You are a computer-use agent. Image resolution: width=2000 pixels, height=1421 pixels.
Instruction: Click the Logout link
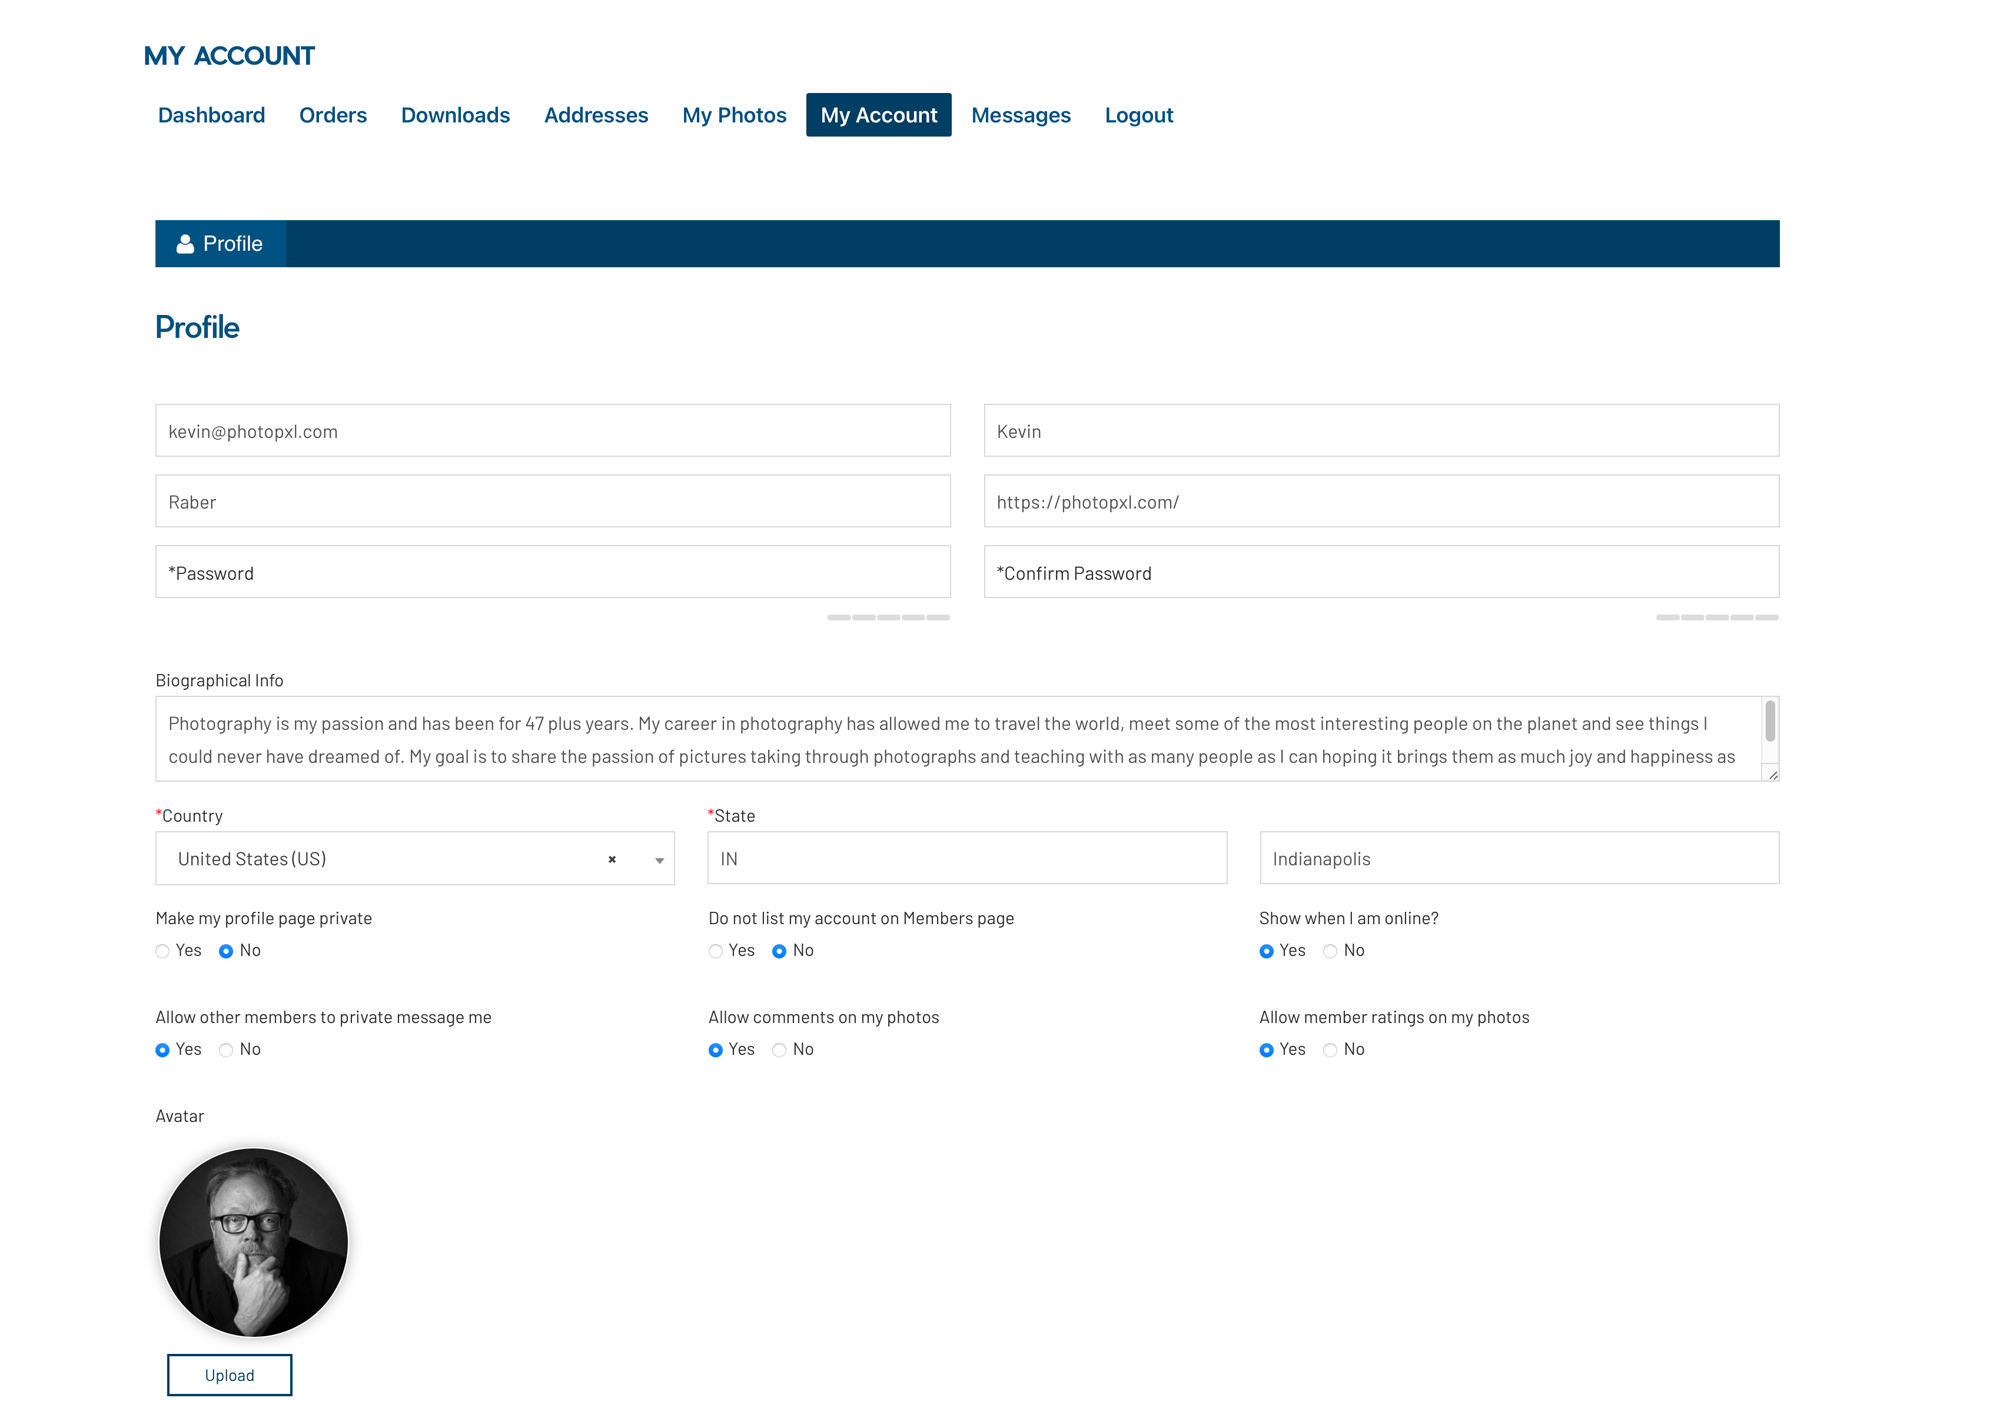click(1138, 115)
